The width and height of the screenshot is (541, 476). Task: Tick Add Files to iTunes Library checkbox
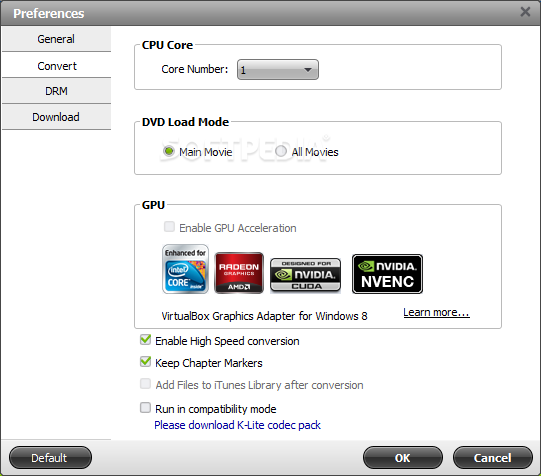145,384
